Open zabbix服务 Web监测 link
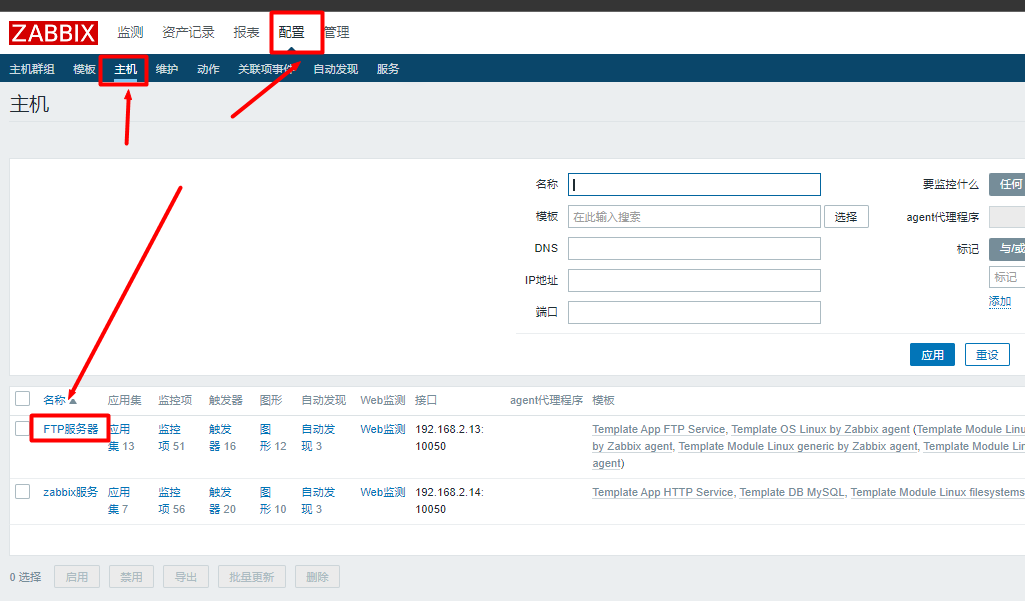The width and height of the screenshot is (1025, 601). point(382,492)
